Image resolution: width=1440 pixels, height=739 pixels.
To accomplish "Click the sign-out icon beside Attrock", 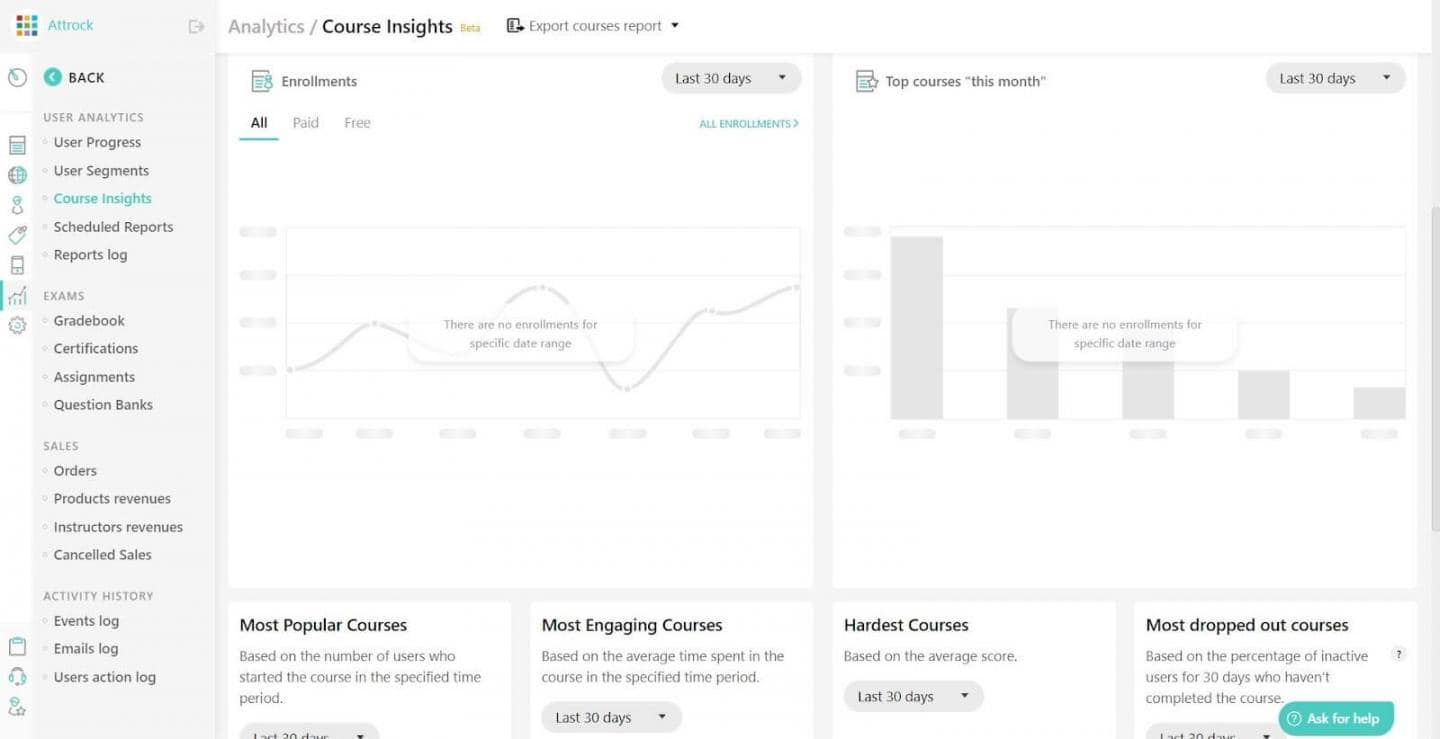I will click(196, 26).
